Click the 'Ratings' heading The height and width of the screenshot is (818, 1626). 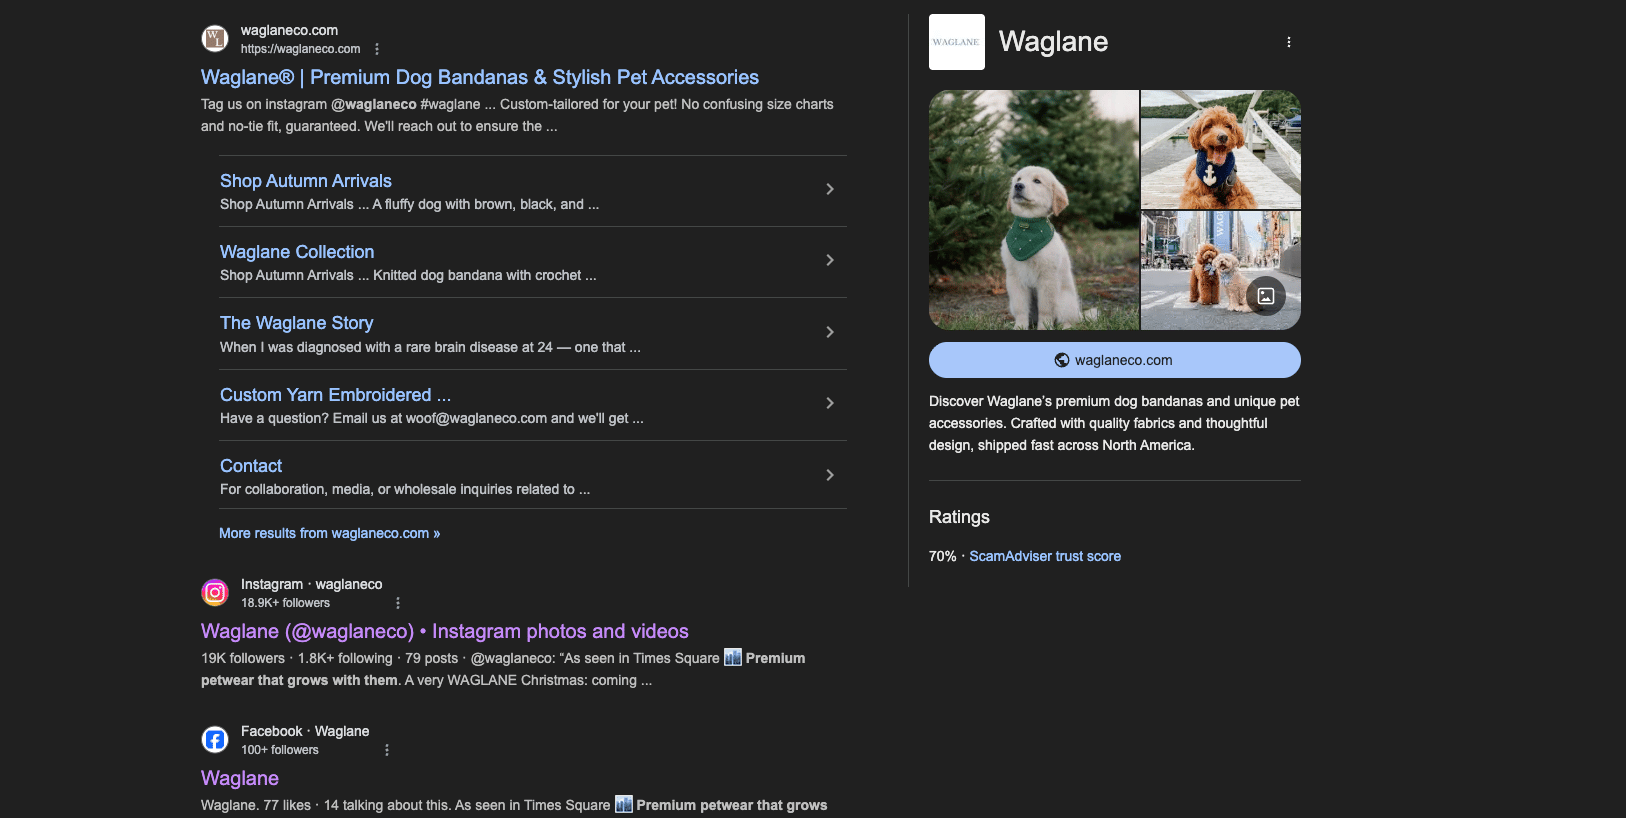[959, 517]
